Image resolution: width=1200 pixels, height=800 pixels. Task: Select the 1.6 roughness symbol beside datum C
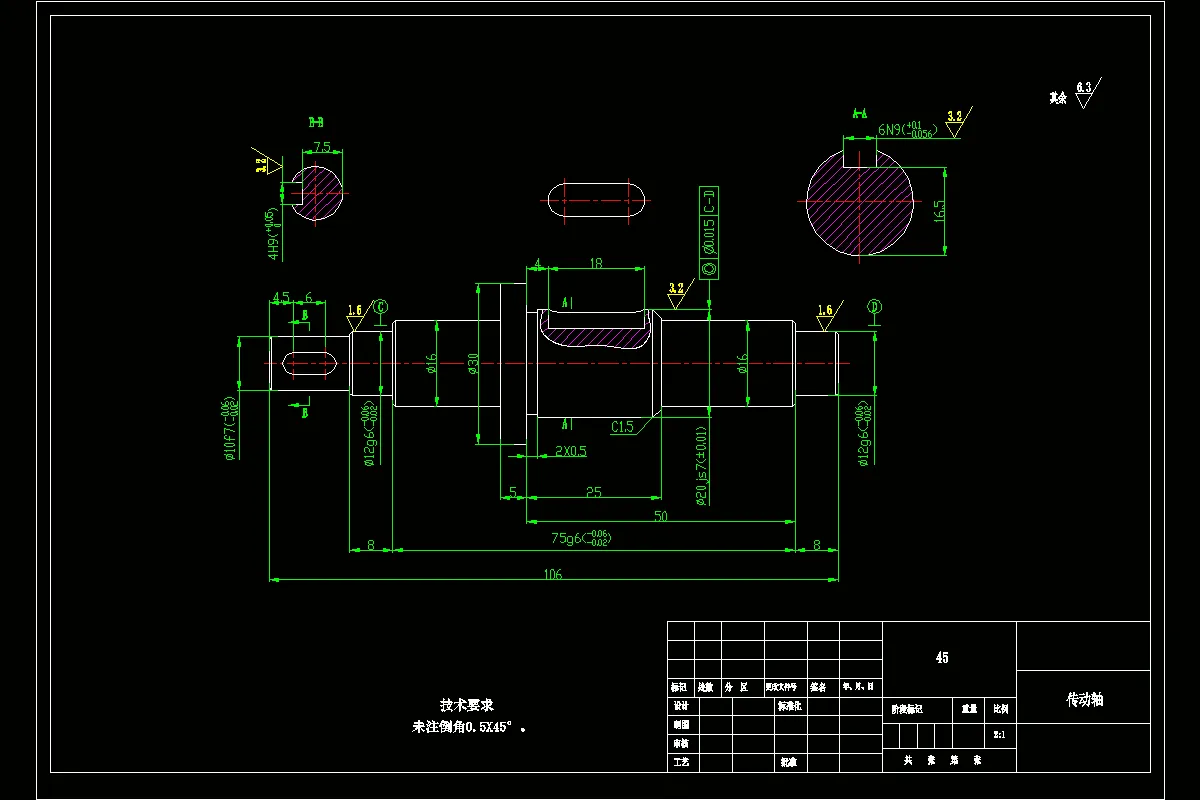tap(355, 310)
